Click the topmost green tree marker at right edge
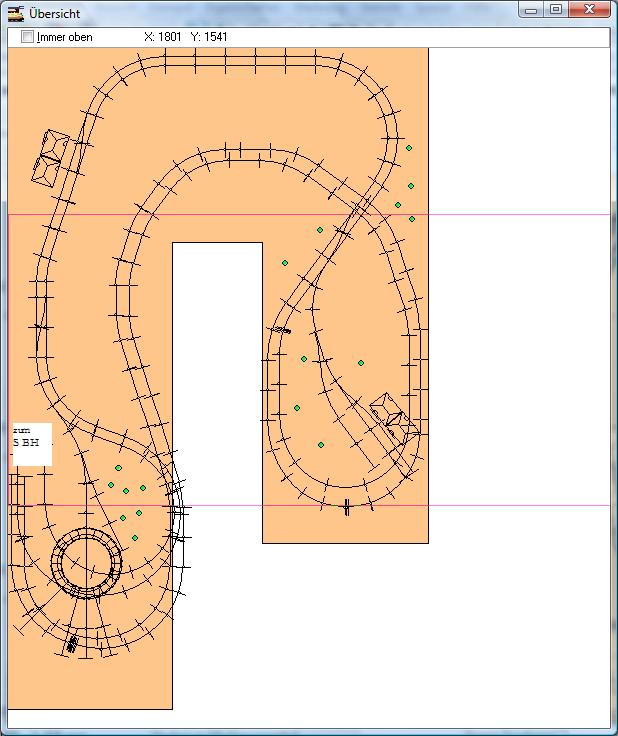618x736 pixels. tap(409, 148)
